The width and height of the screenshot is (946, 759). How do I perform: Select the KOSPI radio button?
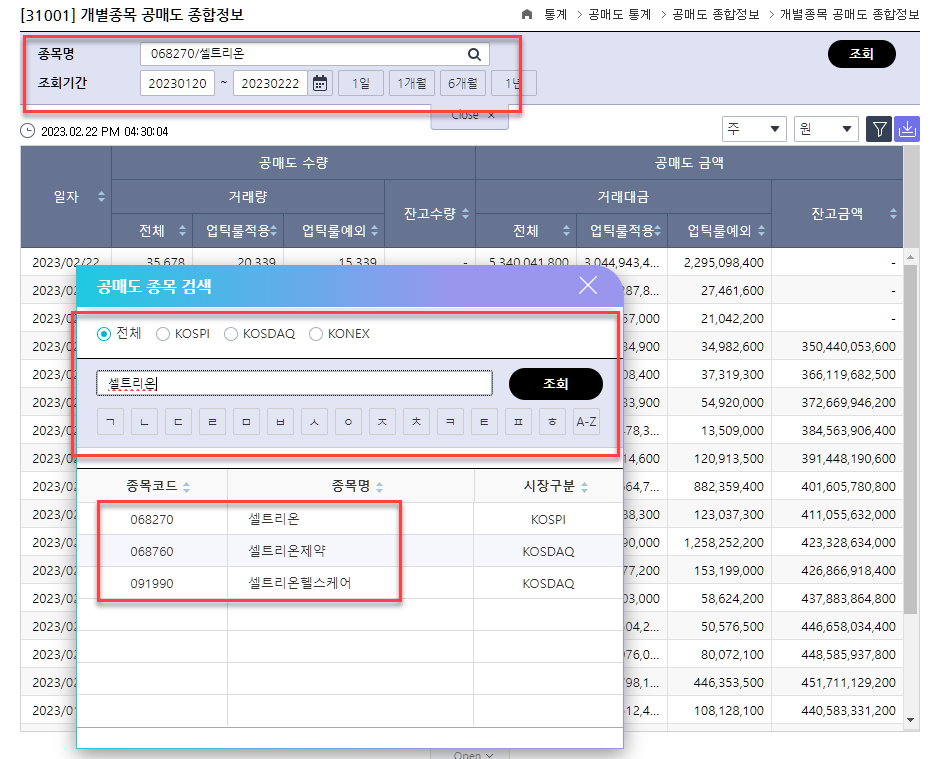click(x=163, y=334)
